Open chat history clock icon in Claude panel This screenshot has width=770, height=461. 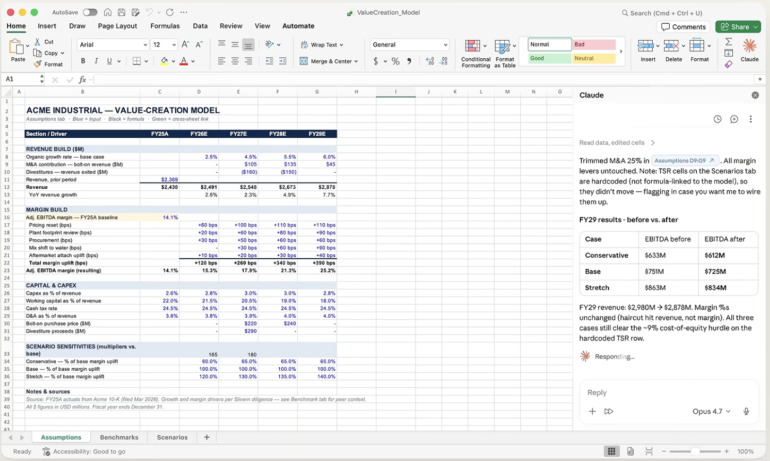(x=717, y=119)
